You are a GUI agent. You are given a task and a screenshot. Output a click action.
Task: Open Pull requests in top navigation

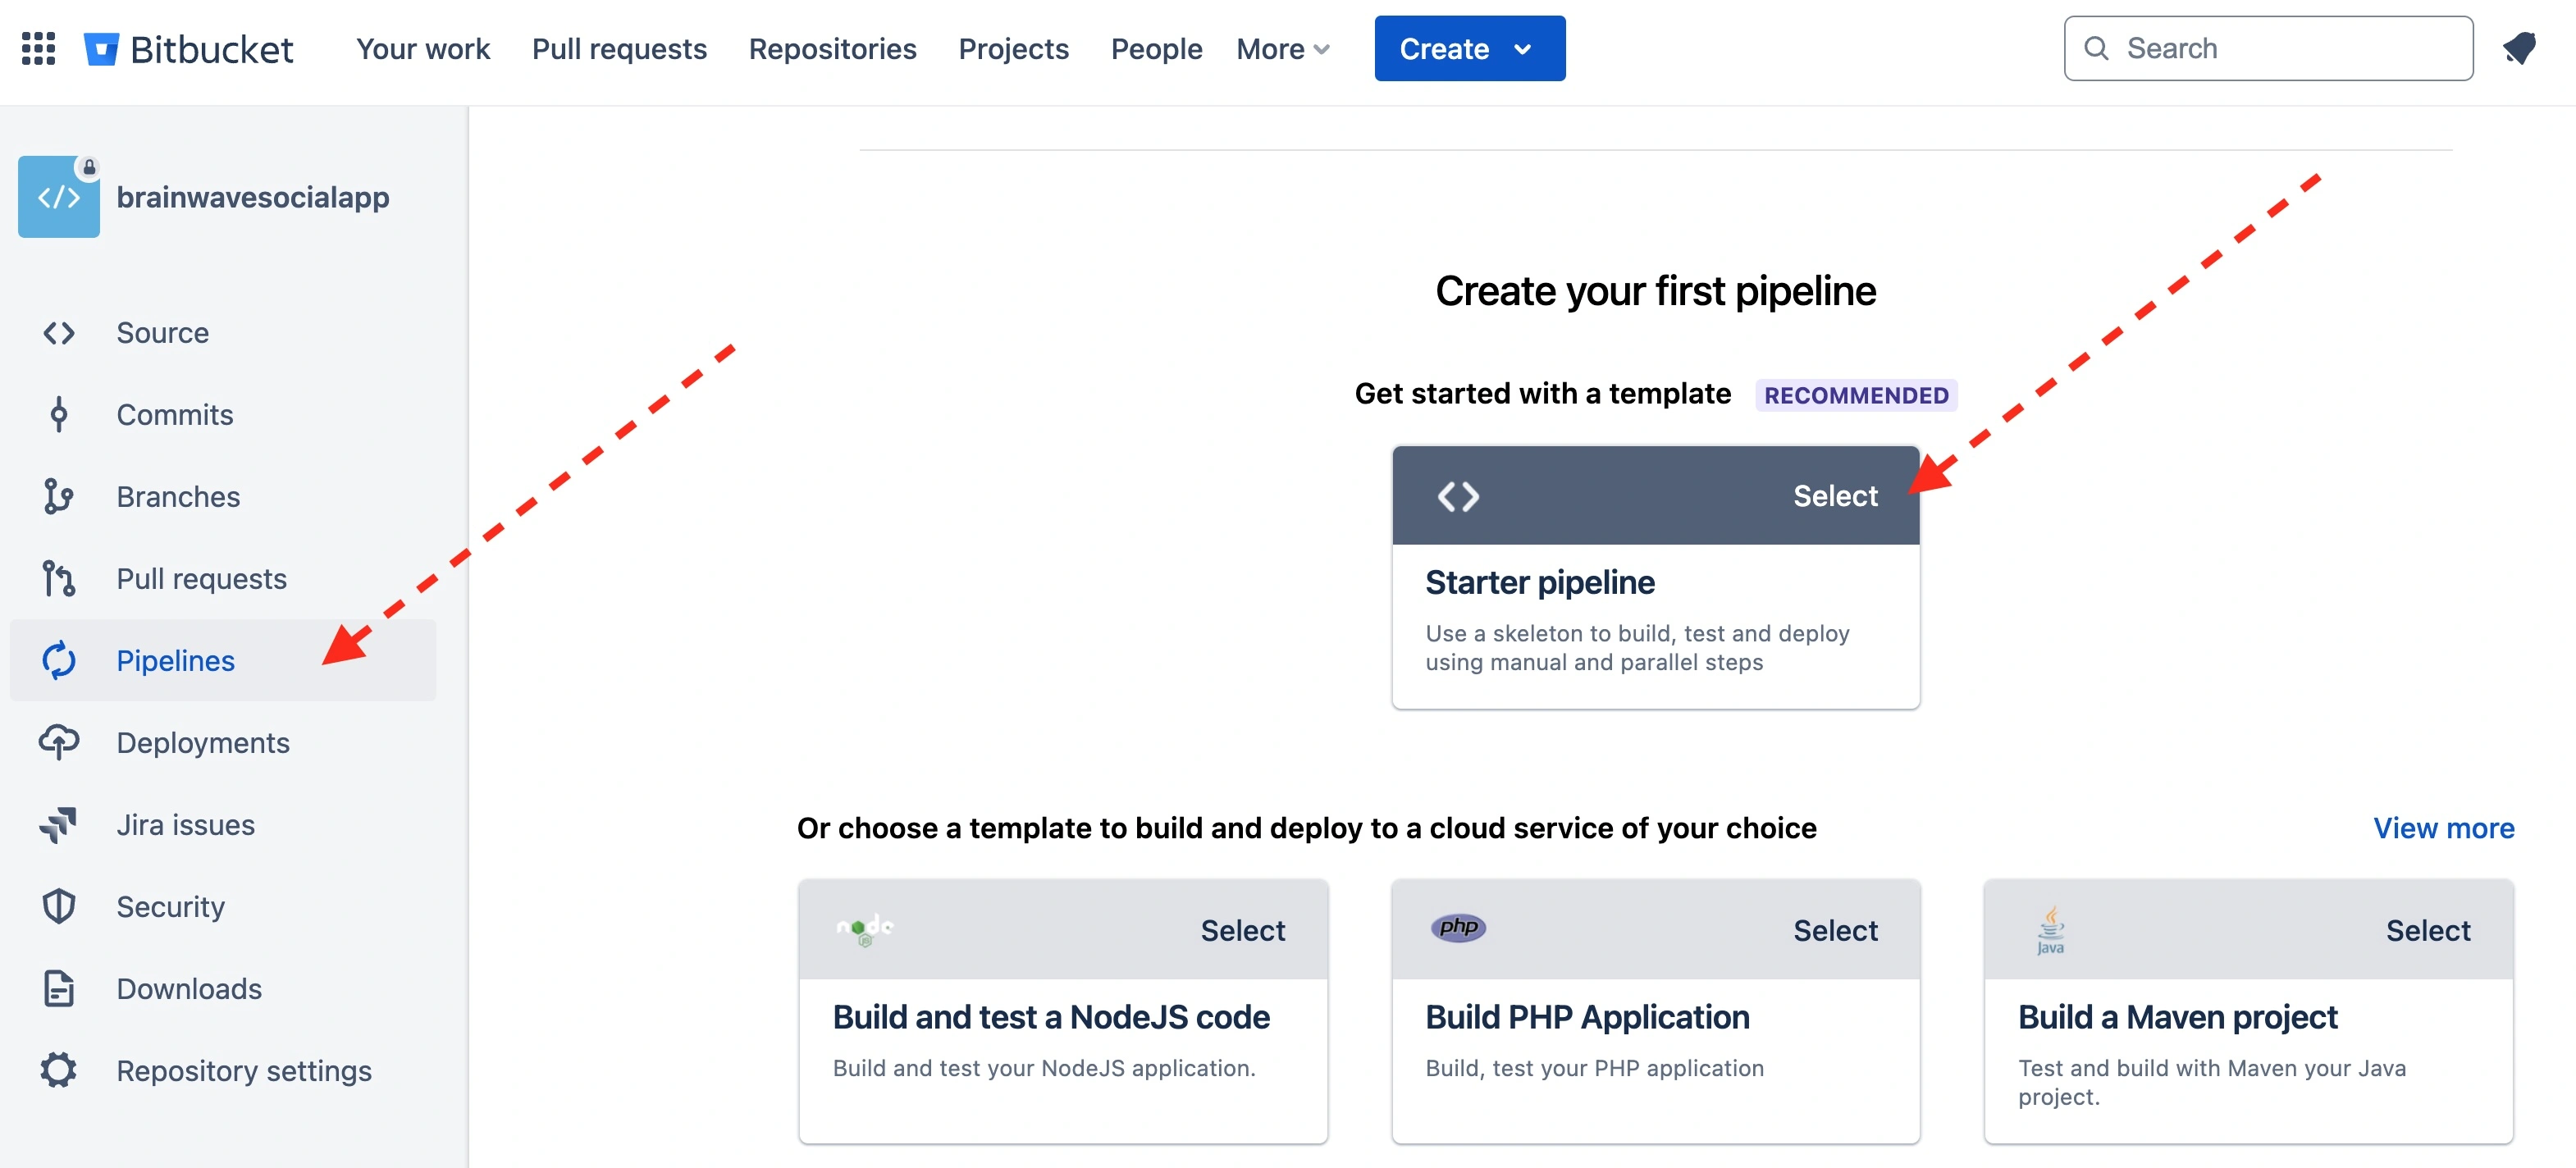click(x=619, y=48)
